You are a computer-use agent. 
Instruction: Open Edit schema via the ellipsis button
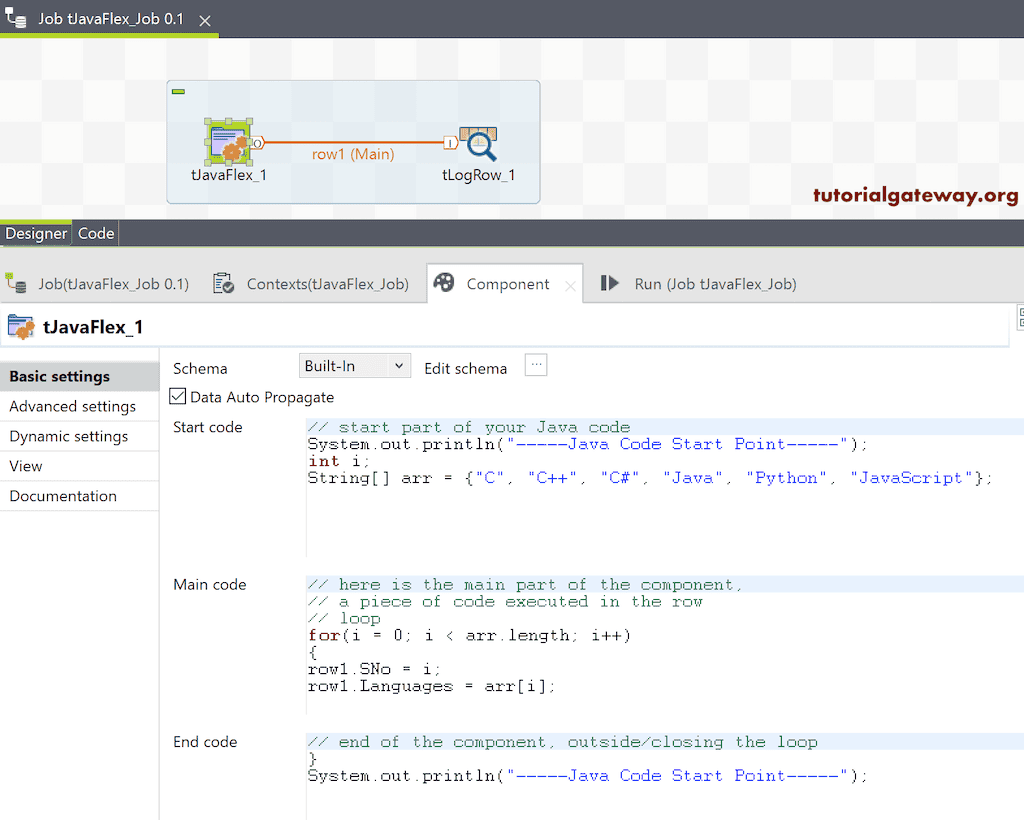tap(536, 365)
